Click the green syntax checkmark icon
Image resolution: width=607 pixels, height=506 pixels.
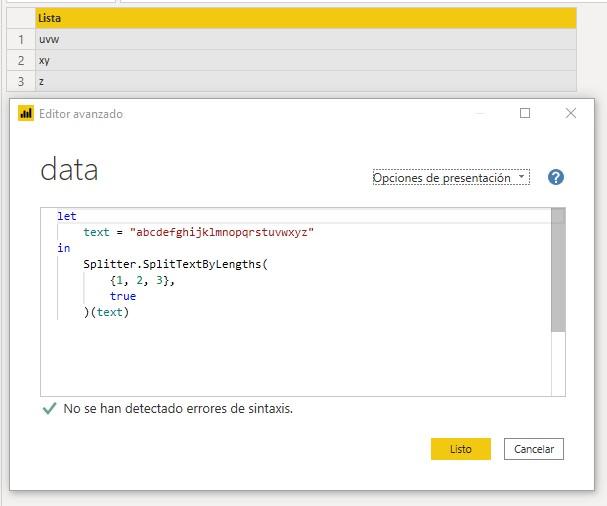(49, 409)
